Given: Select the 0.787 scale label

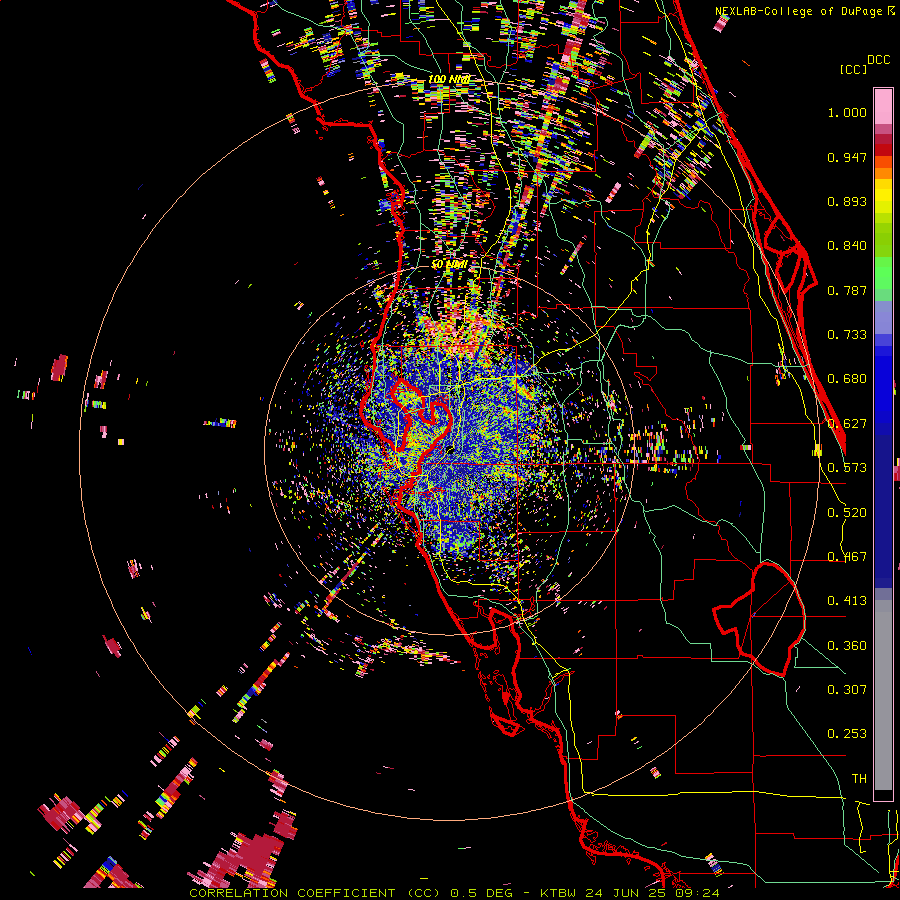Looking at the screenshot, I should [847, 290].
